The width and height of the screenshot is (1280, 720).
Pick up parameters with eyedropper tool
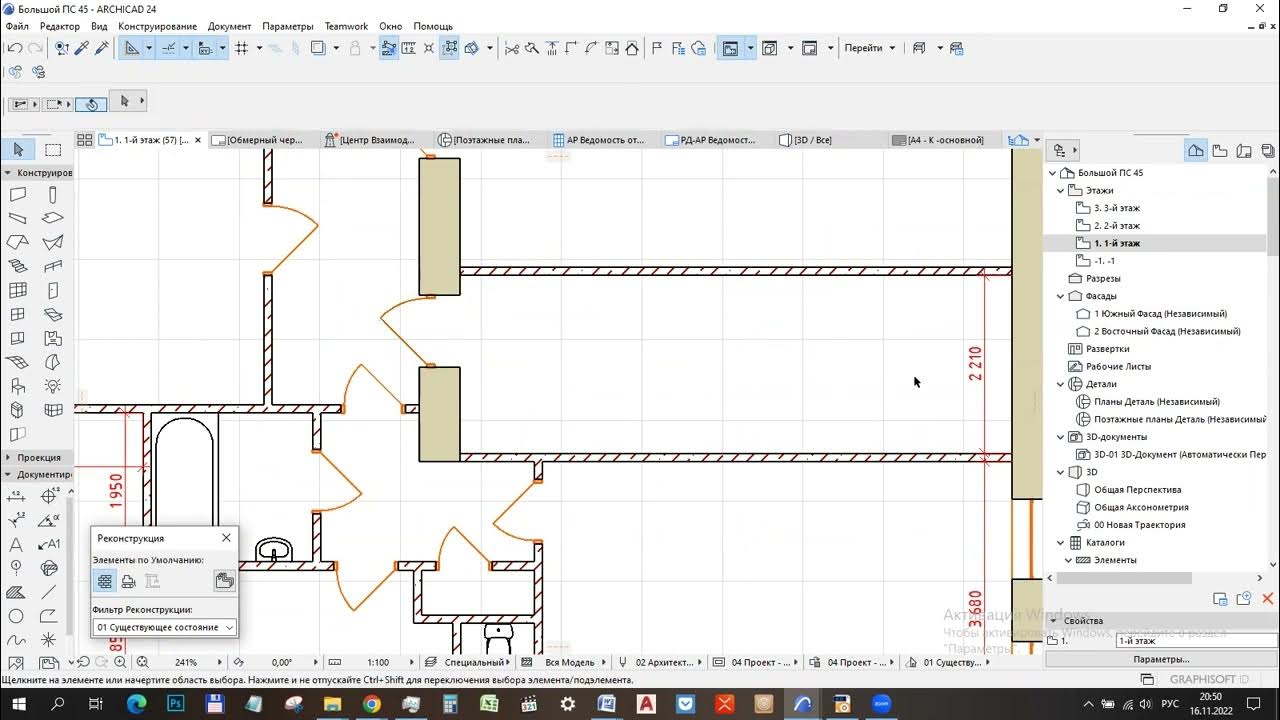coord(82,48)
